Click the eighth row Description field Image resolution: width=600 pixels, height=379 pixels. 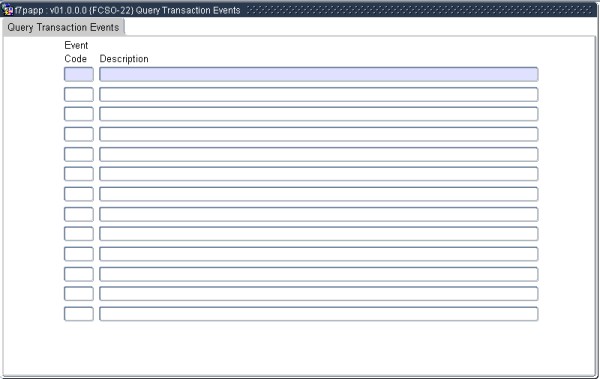(319, 214)
